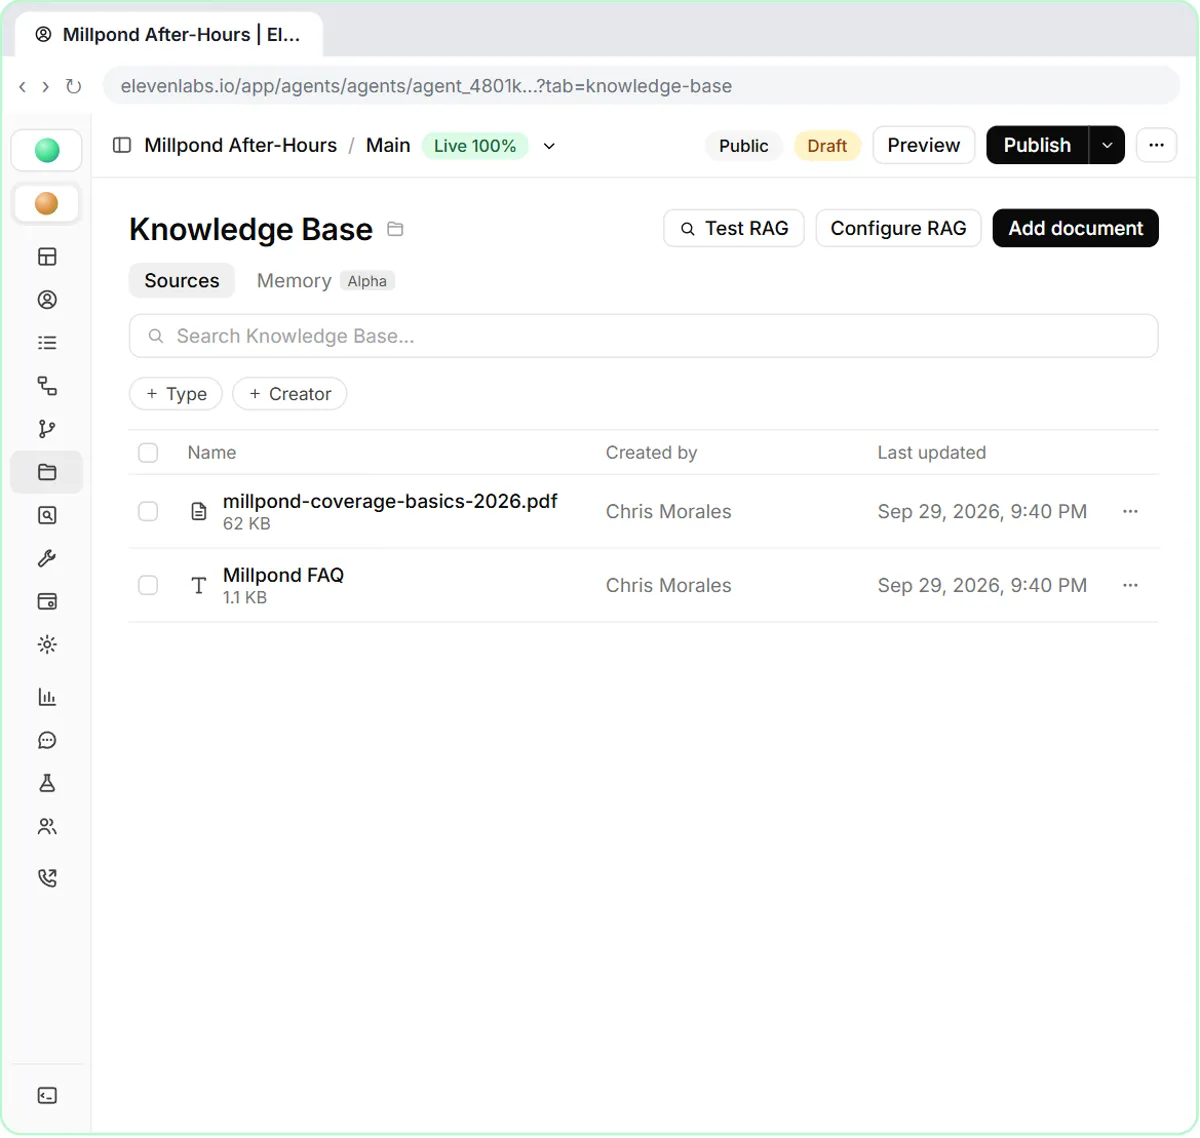Open the bar chart analytics icon
Image resolution: width=1200 pixels, height=1138 pixels.
(x=47, y=697)
